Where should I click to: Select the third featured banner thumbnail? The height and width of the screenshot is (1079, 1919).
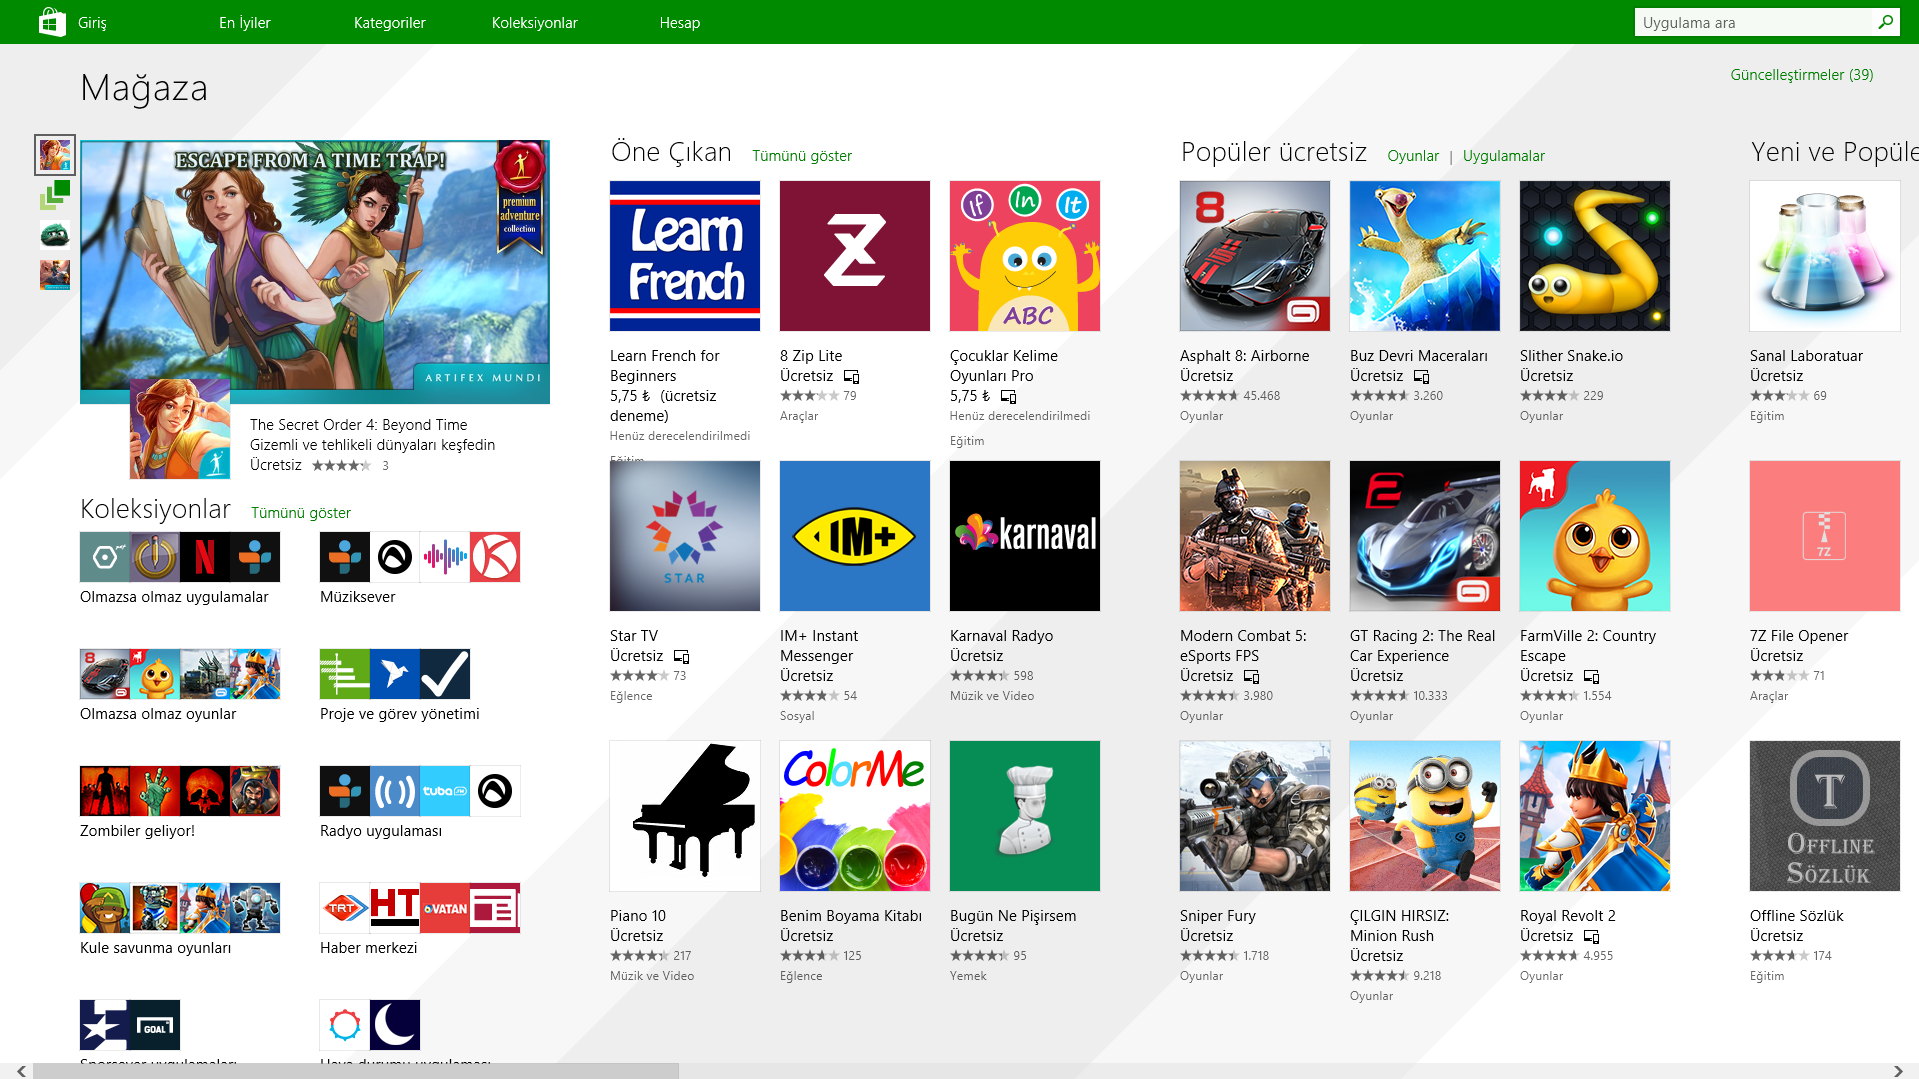click(55, 235)
